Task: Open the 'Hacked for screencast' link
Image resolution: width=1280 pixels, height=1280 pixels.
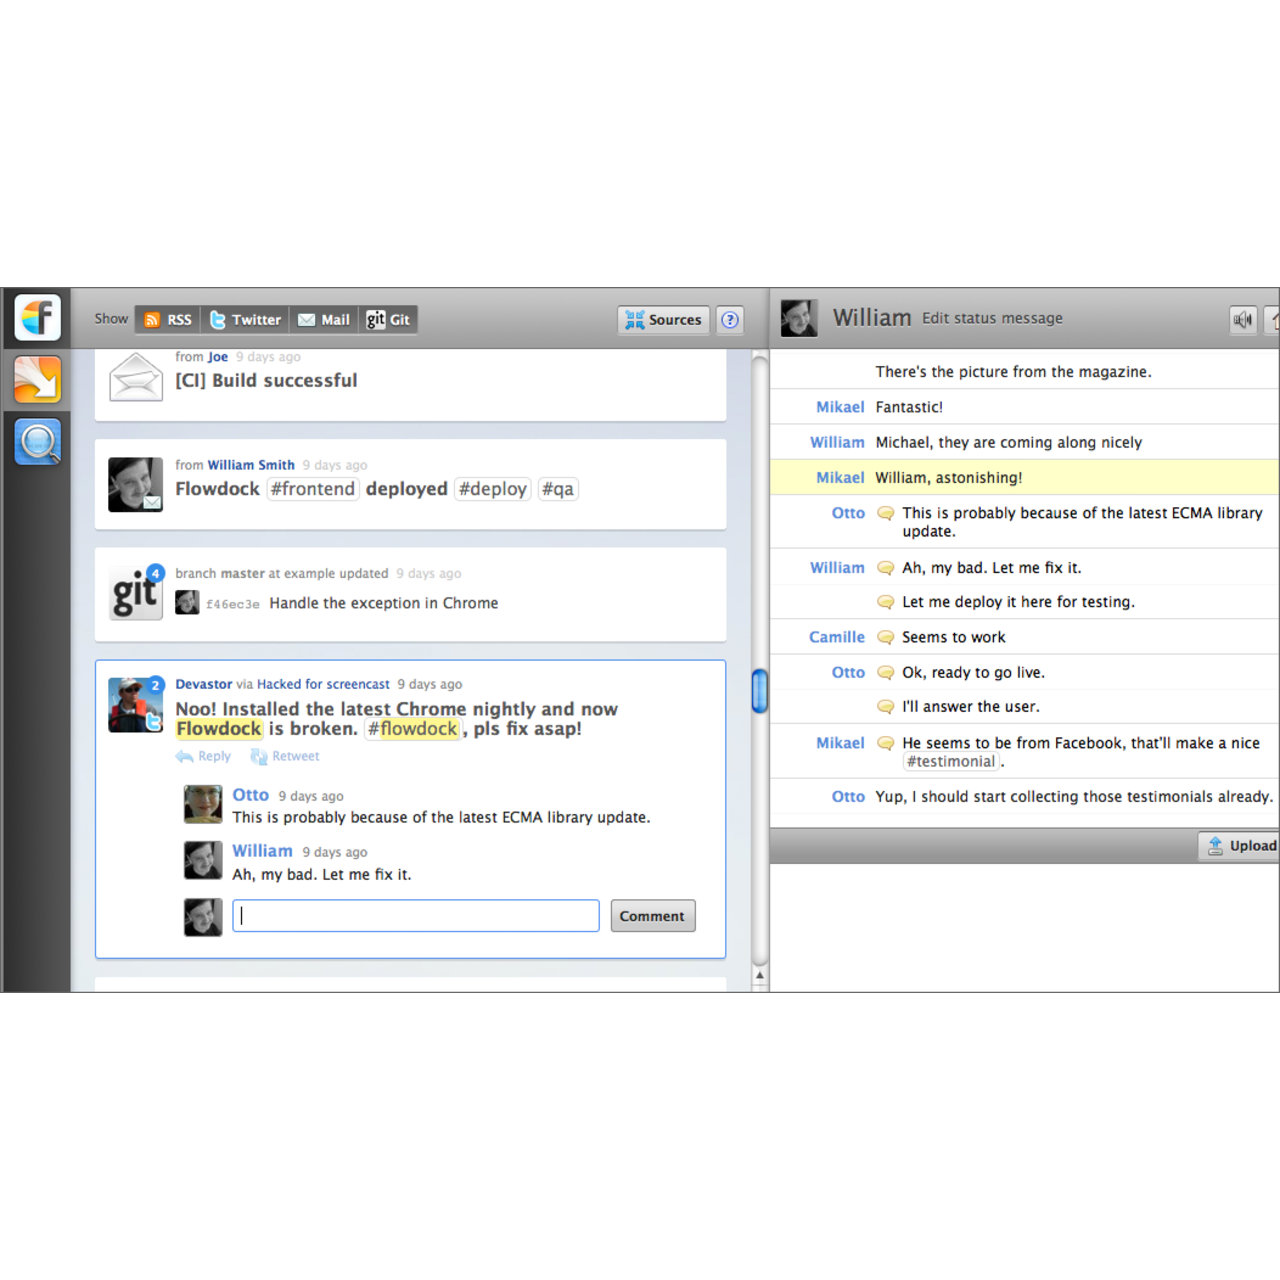Action: (x=323, y=684)
